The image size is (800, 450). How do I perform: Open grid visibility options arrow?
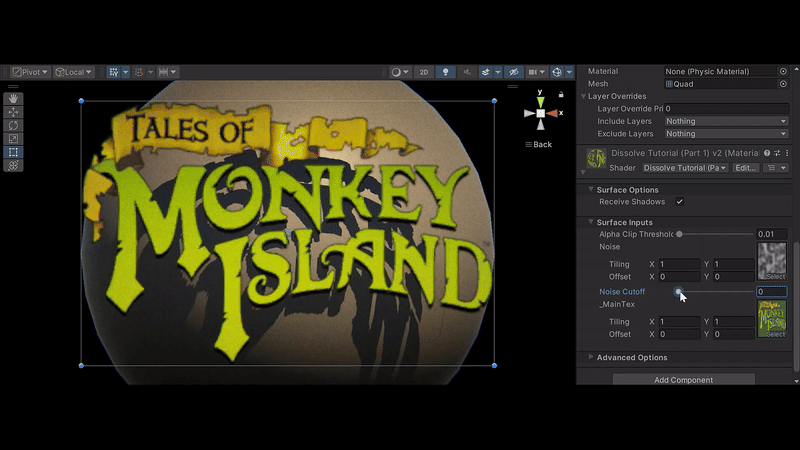(x=126, y=72)
